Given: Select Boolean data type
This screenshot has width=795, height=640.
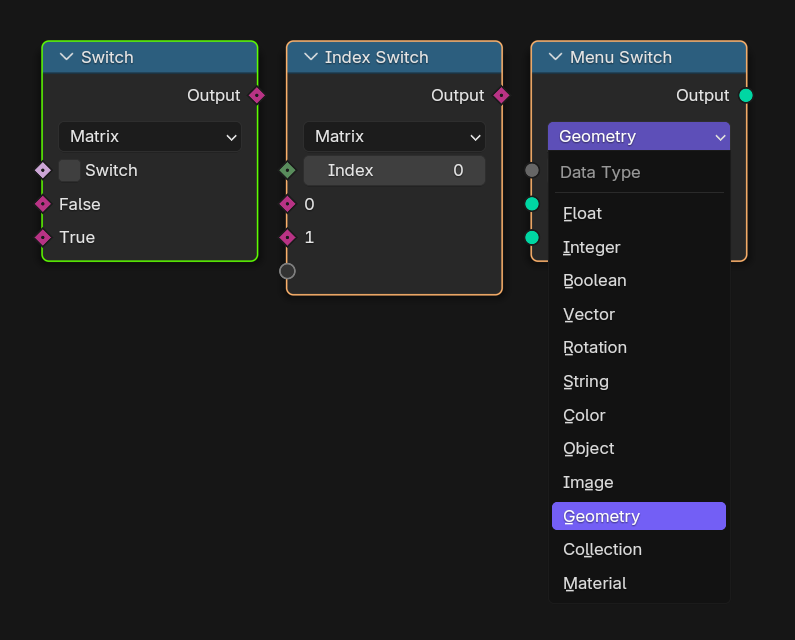Looking at the screenshot, I should (639, 280).
